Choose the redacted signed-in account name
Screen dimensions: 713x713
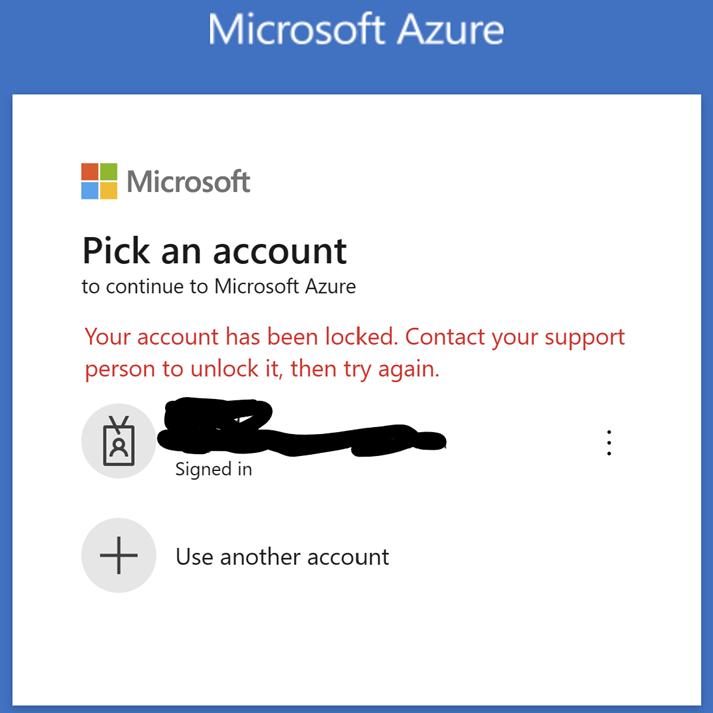click(x=302, y=427)
